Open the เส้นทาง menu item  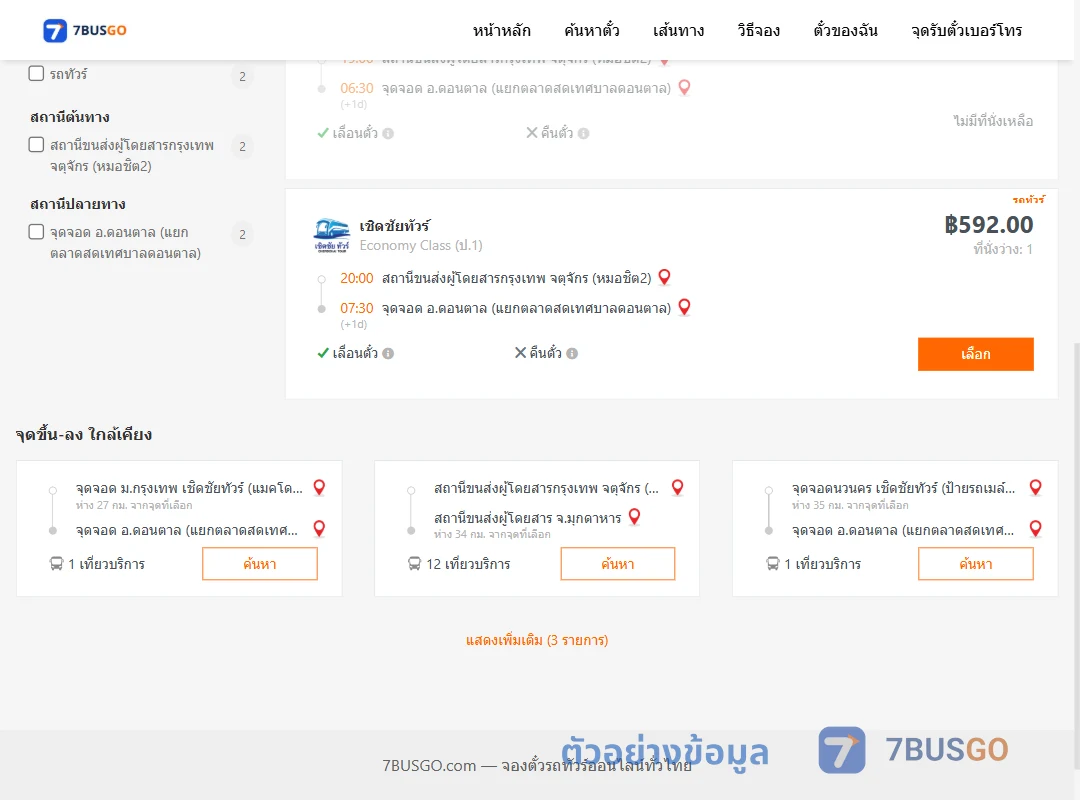click(x=678, y=30)
